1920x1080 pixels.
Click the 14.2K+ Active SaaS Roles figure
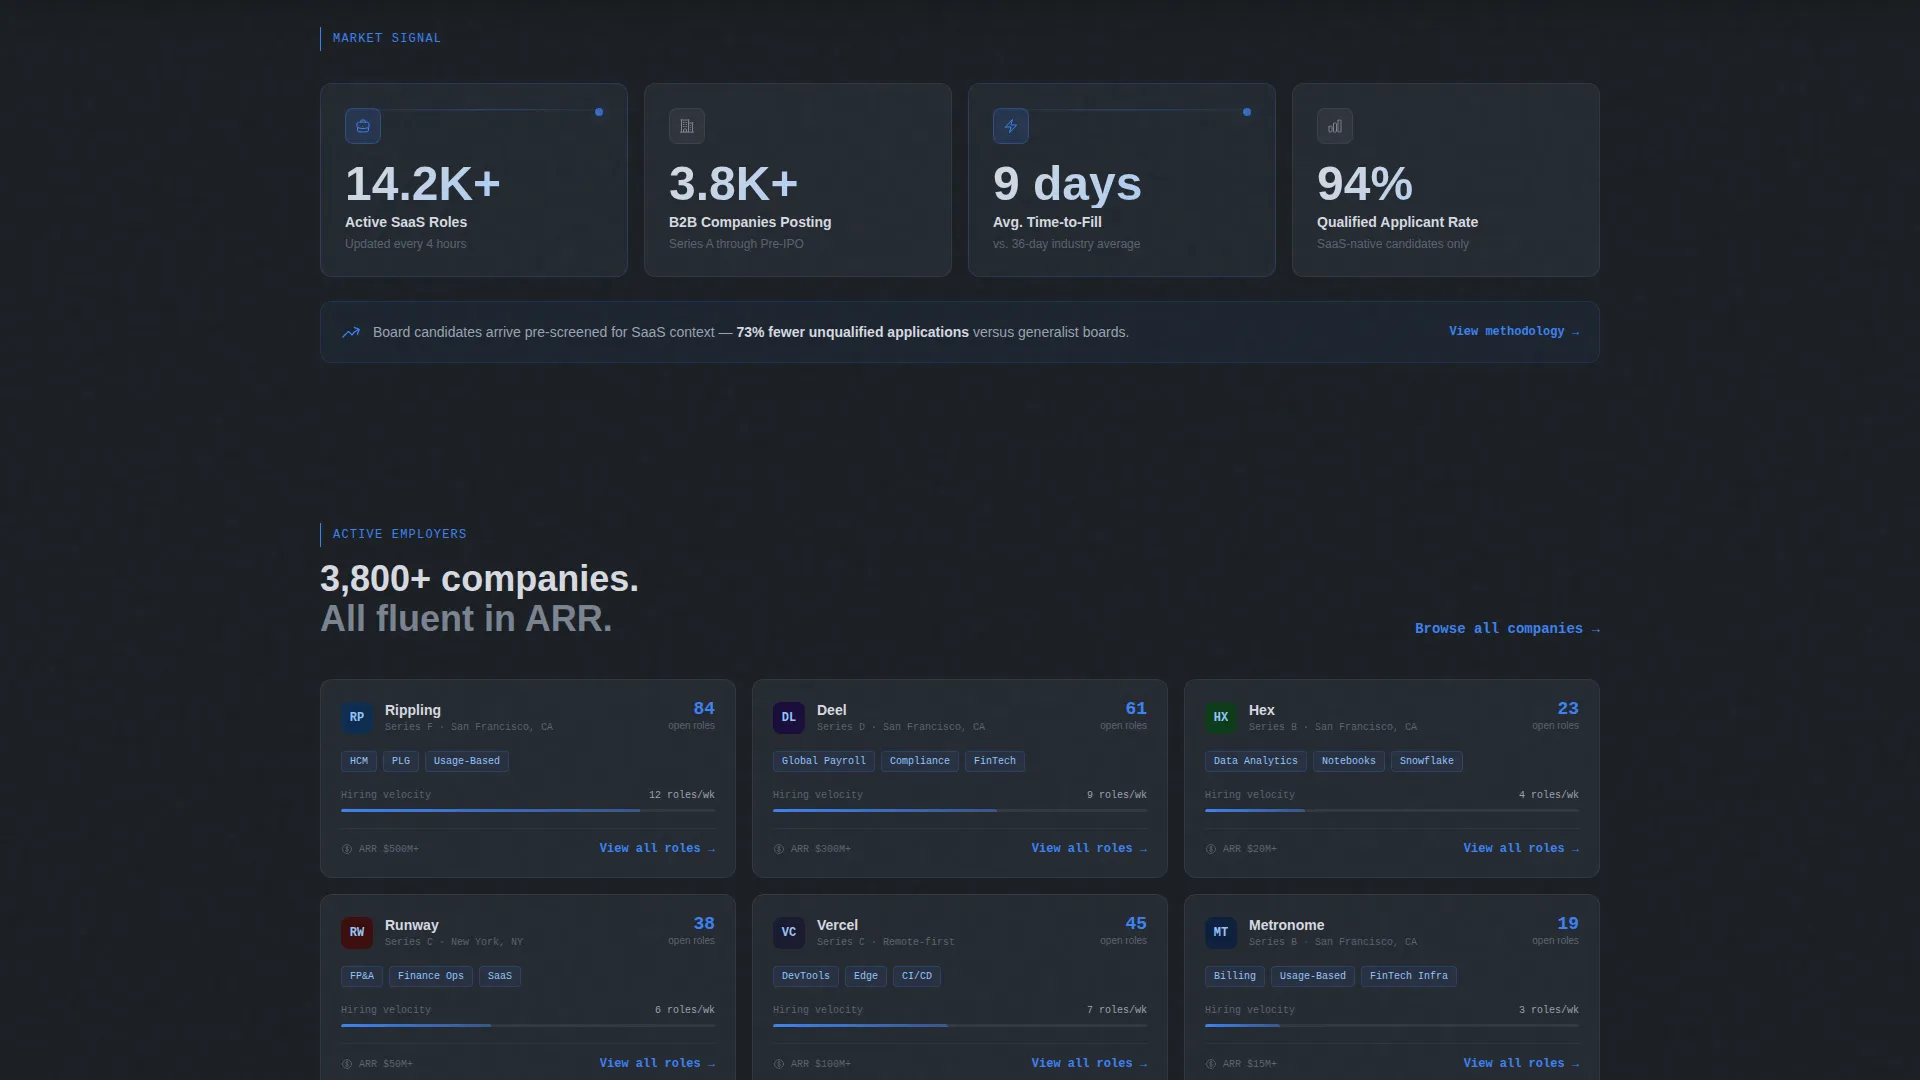[x=423, y=184]
